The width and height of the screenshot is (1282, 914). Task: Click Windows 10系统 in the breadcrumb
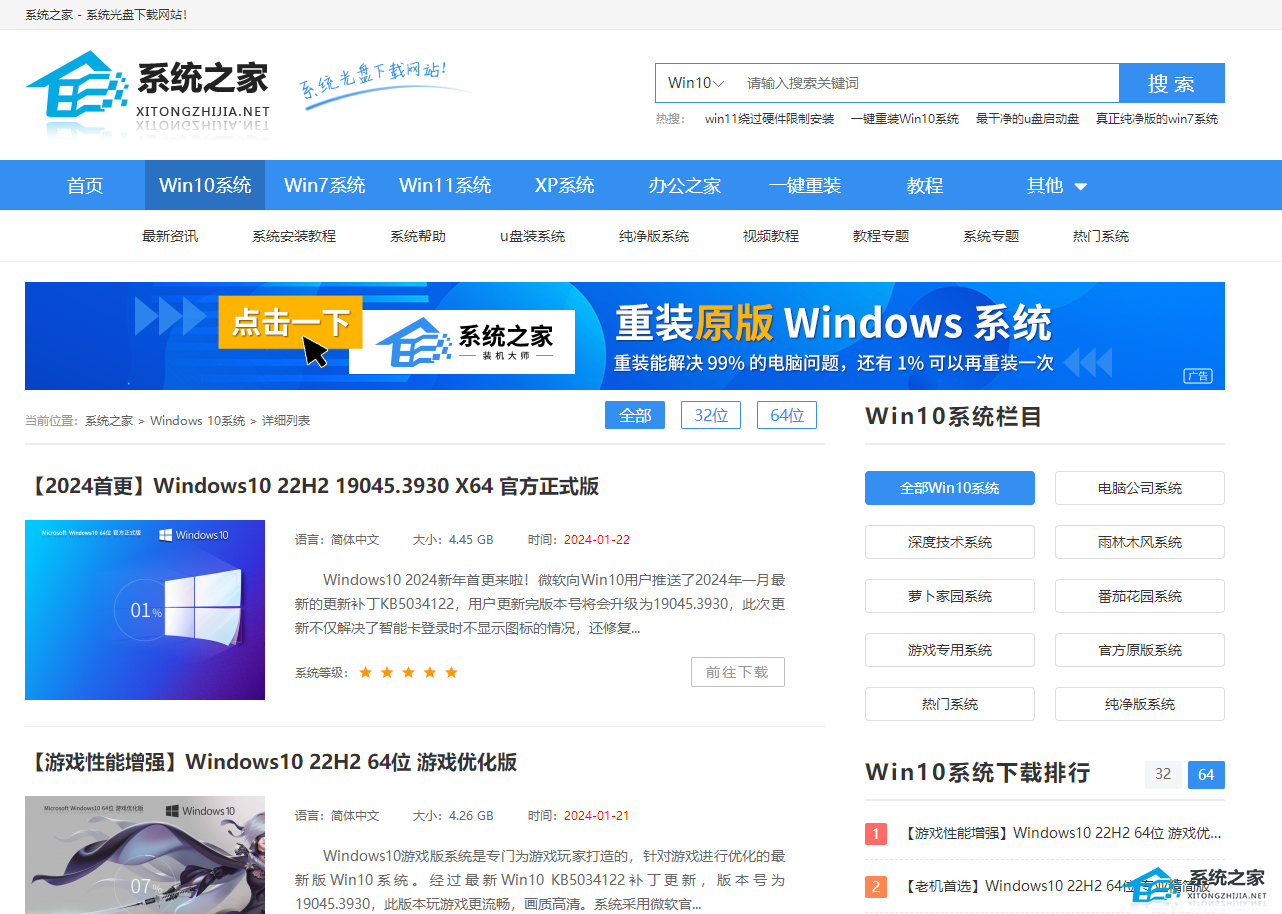198,421
